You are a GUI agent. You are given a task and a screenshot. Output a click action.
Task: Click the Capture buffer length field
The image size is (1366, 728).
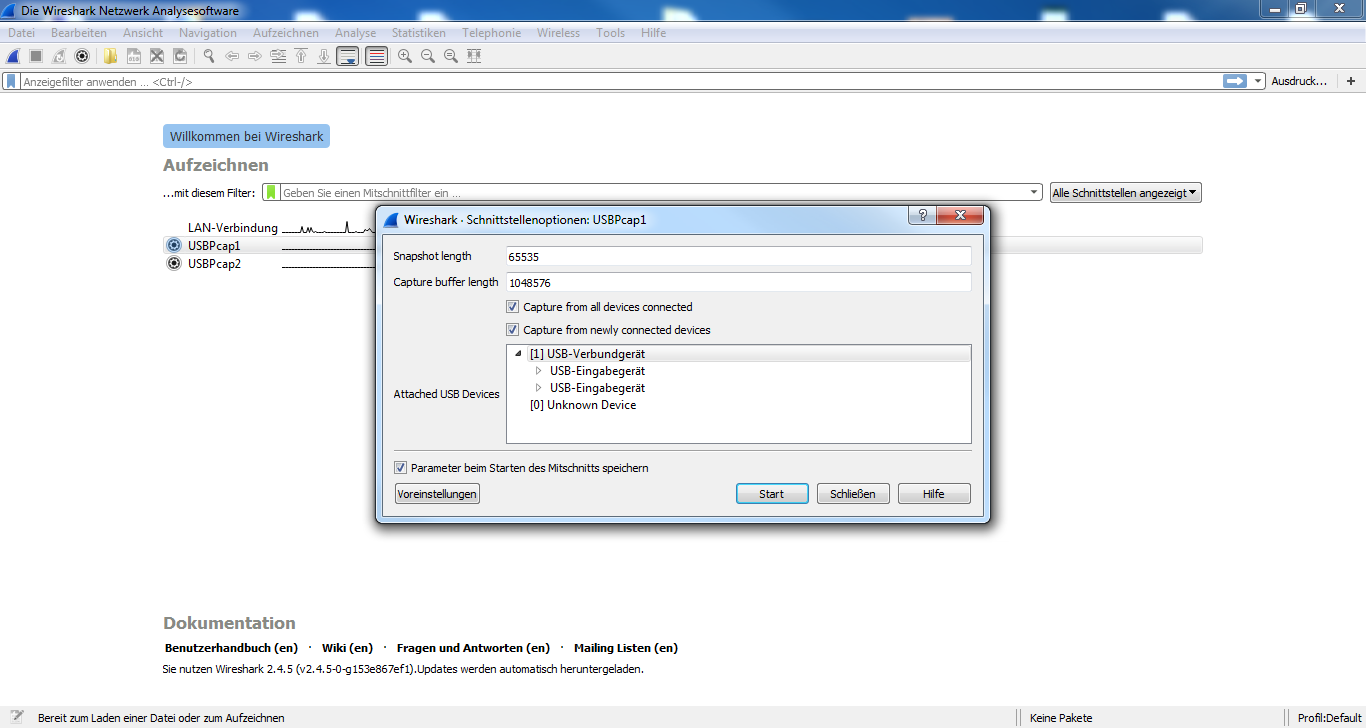(x=739, y=283)
